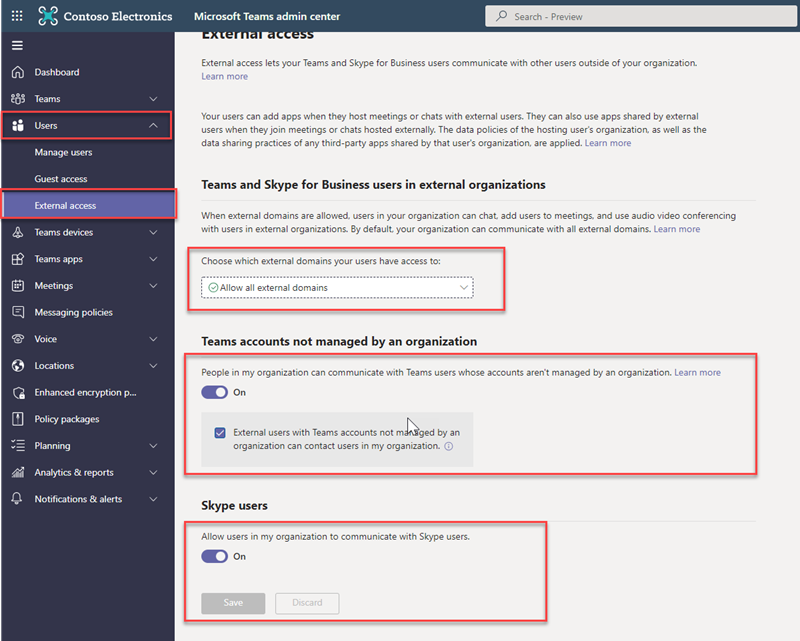Click Learn more after data policies paragraph
Screen dimensions: 800x641
[x=608, y=143]
